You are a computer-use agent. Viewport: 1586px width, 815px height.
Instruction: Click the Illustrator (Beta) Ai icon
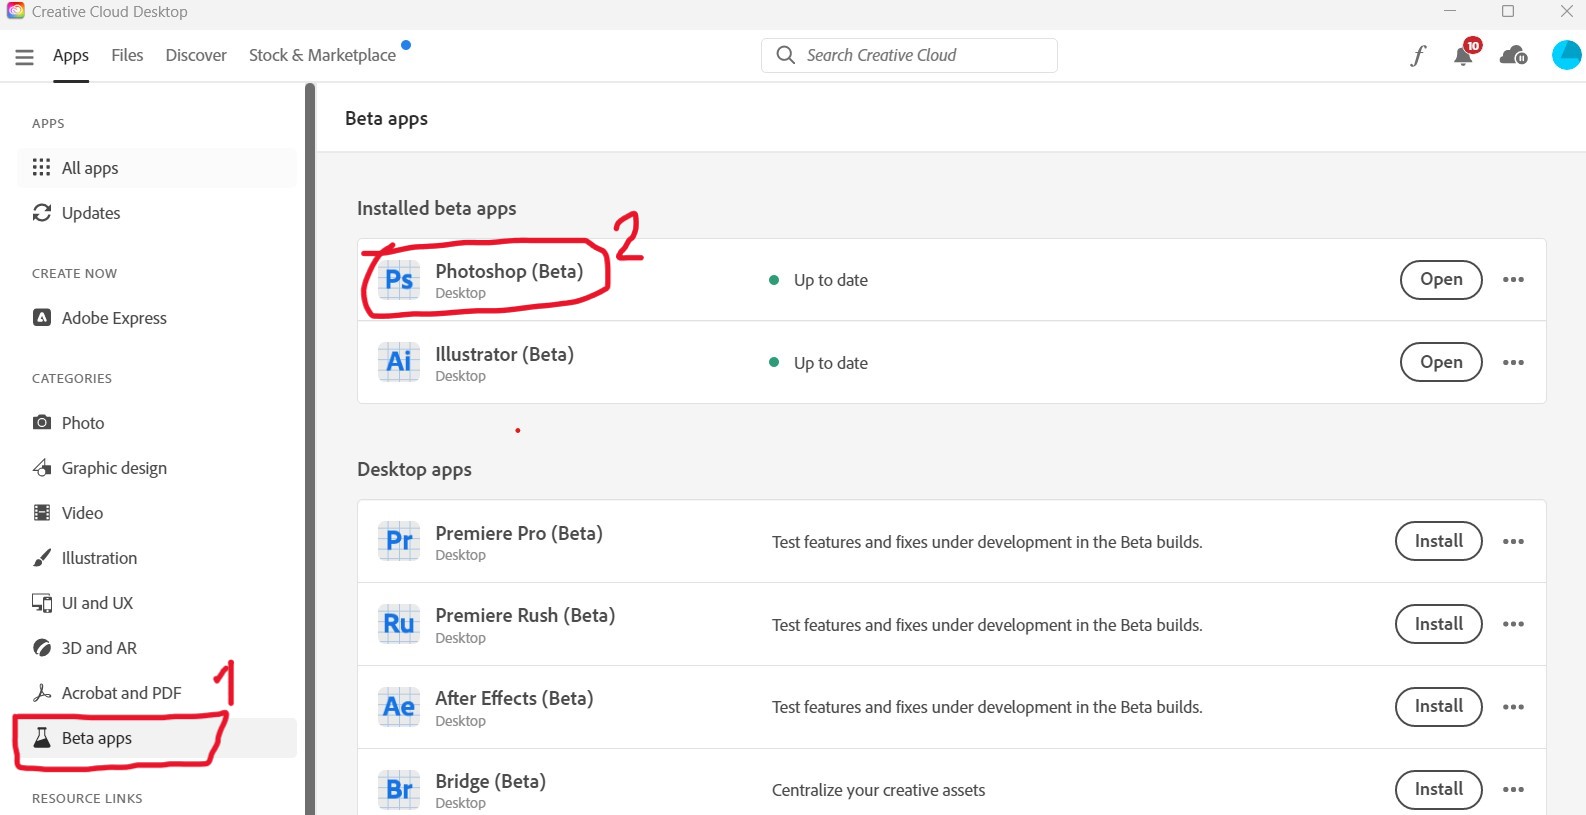pos(399,362)
